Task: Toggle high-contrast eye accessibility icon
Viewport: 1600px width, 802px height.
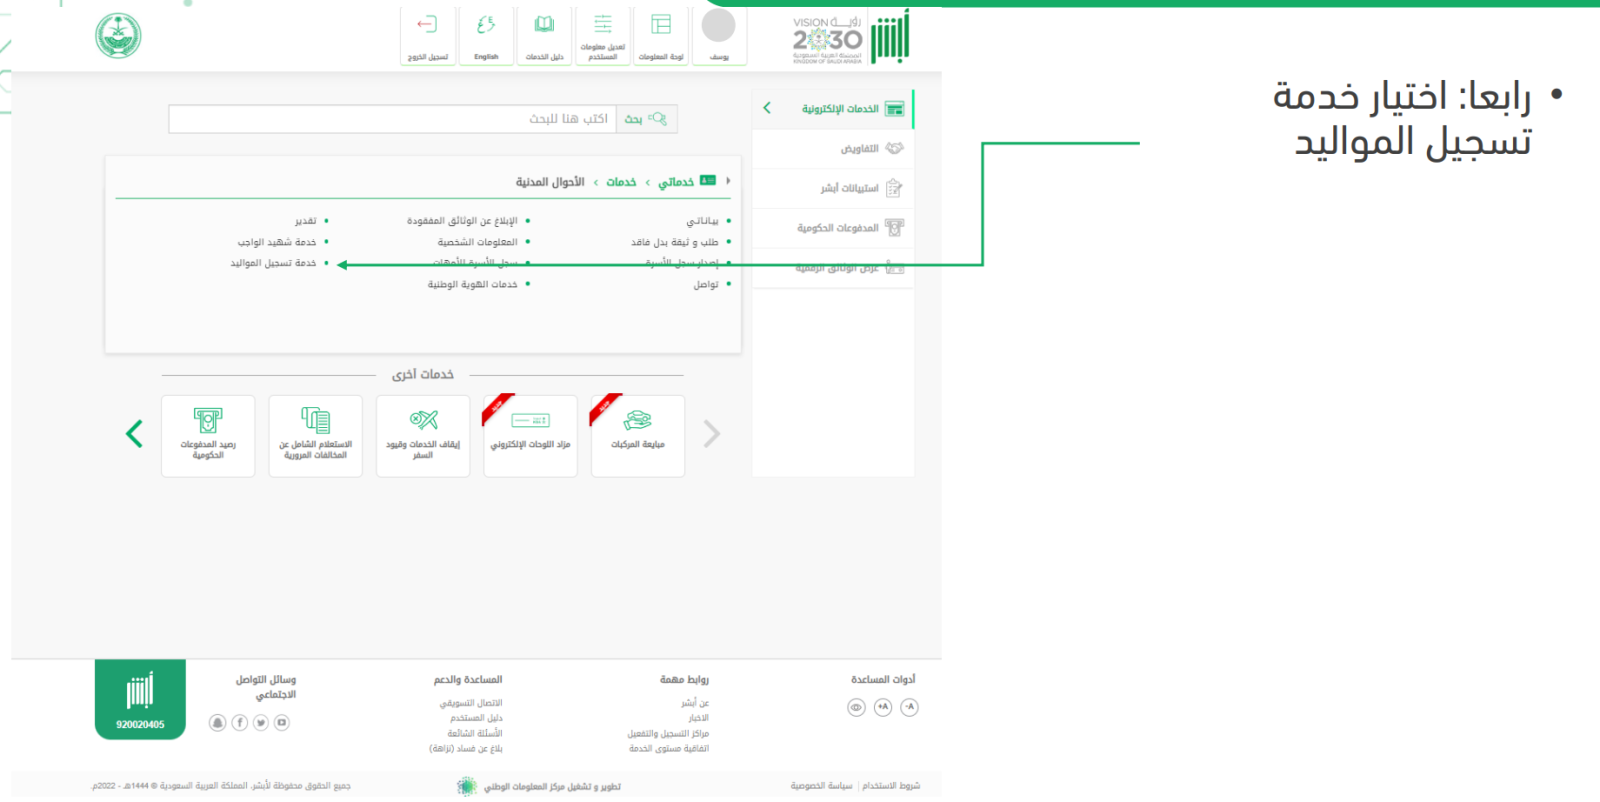Action: click(x=856, y=707)
